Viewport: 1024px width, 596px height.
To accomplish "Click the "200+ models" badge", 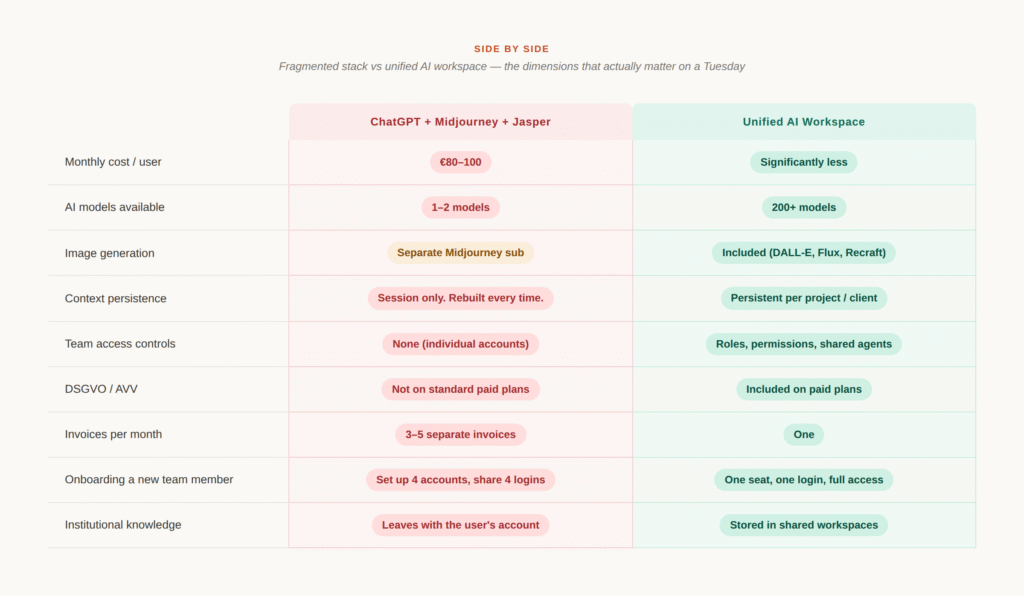I will 803,208.
